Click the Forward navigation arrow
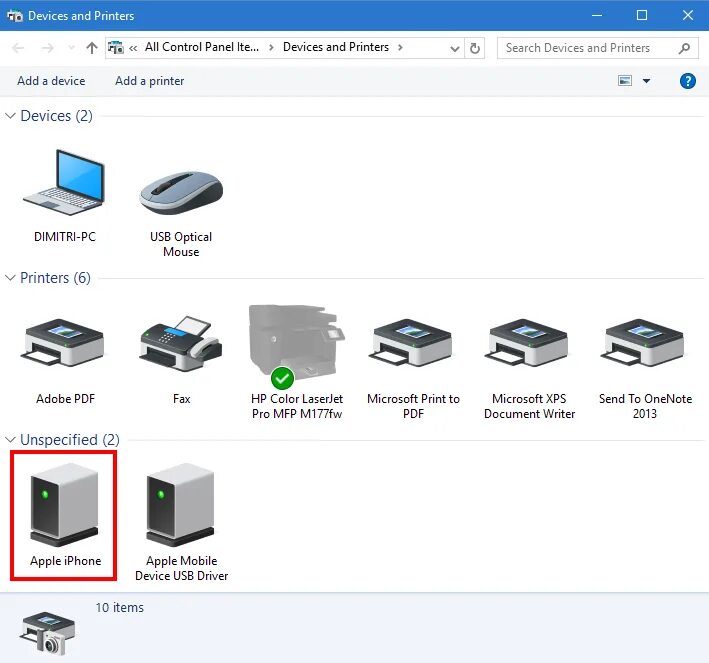709x663 pixels. (47, 47)
